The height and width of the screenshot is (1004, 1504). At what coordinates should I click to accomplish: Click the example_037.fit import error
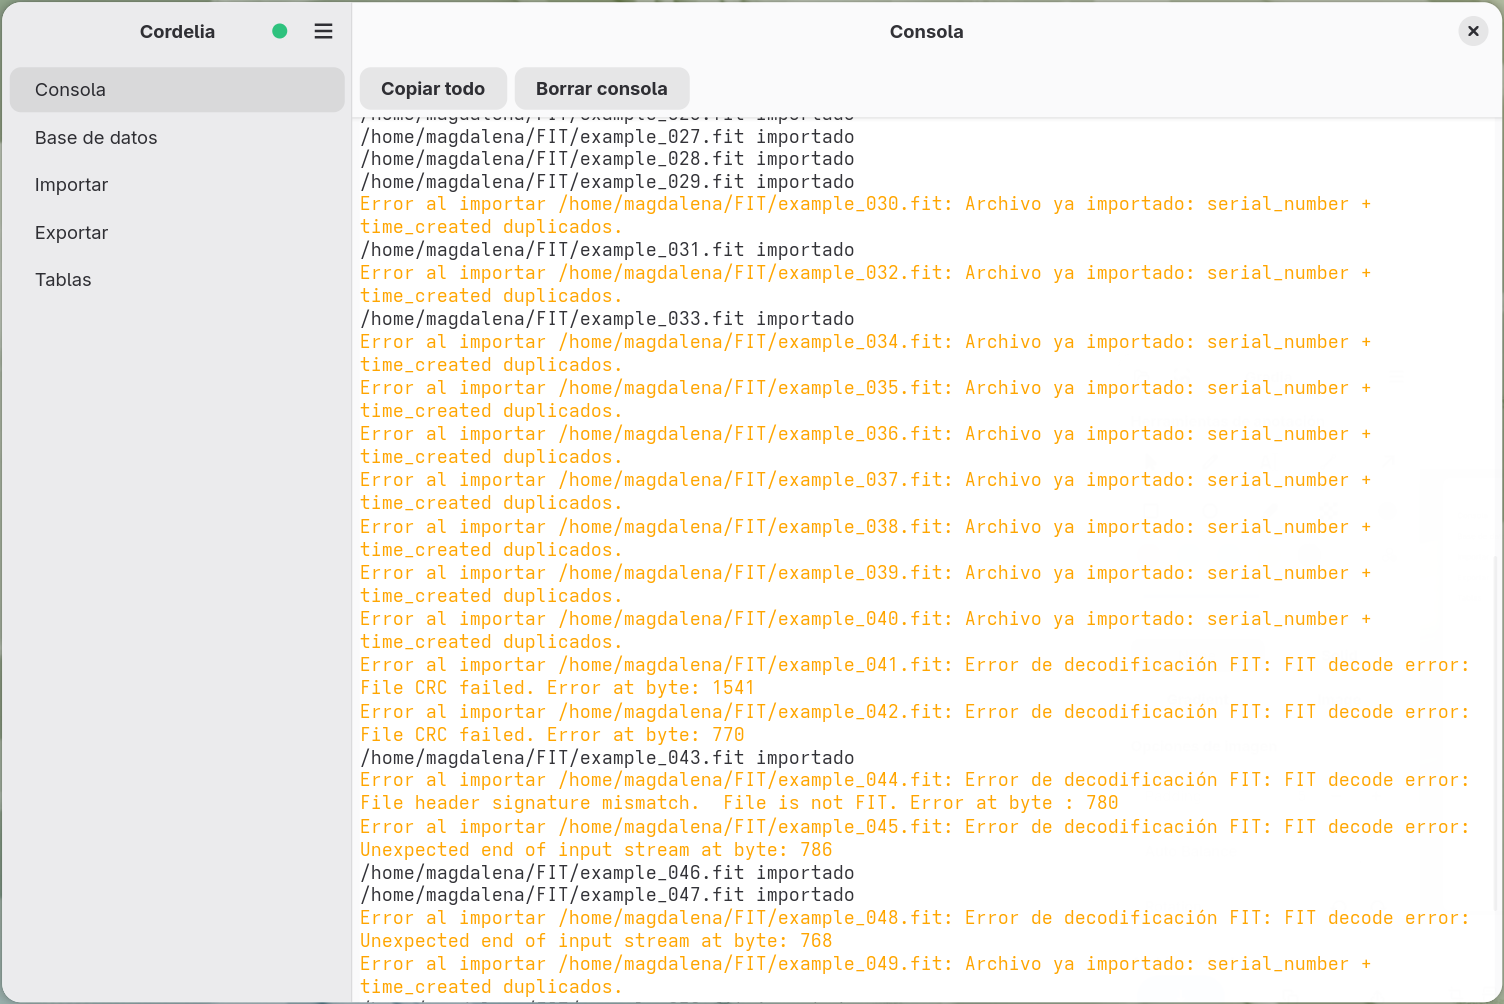866,491
